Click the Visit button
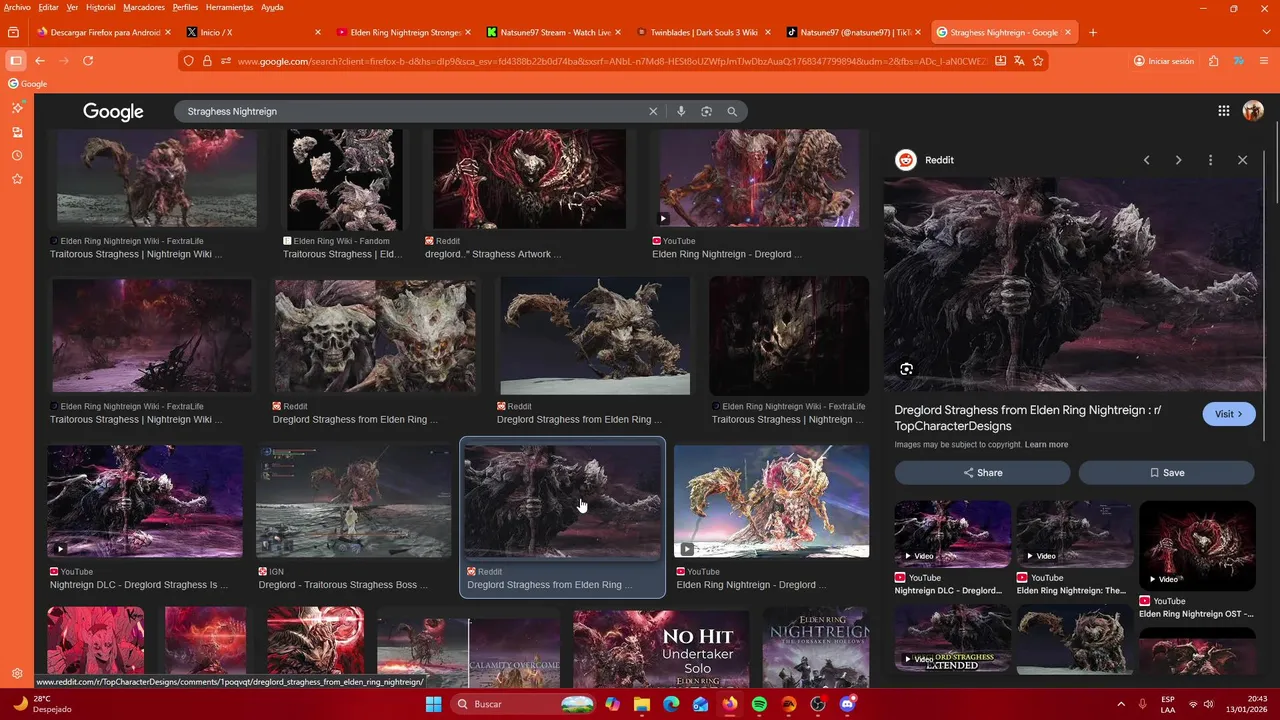Screen dimensions: 1280x720 pyautogui.click(x=1228, y=414)
